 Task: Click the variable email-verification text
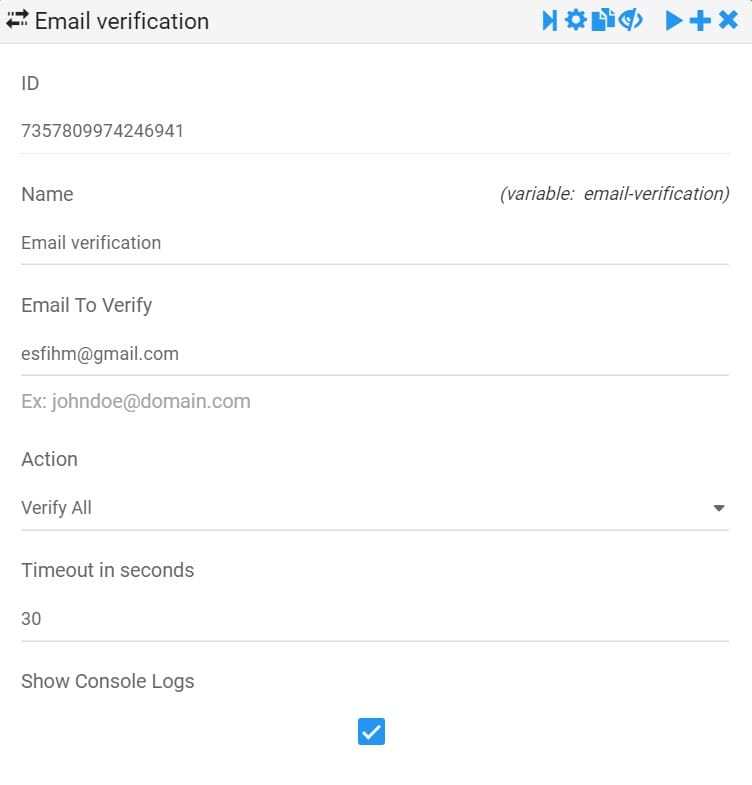pos(614,194)
